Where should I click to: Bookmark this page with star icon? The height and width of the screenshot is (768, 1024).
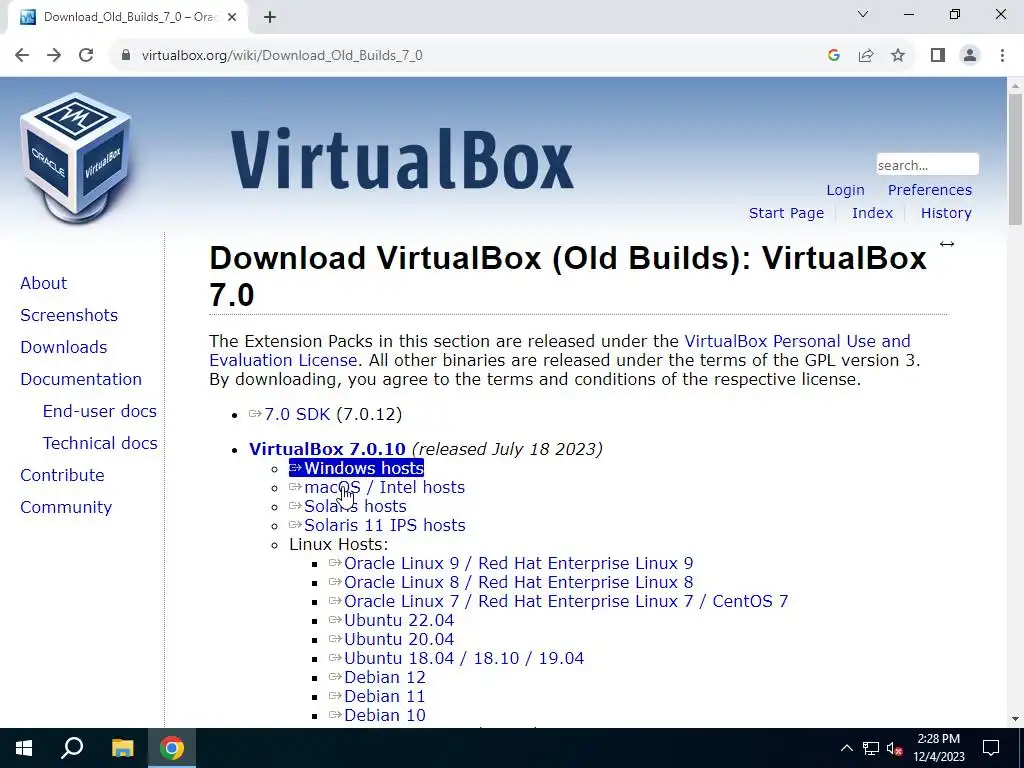(898, 56)
